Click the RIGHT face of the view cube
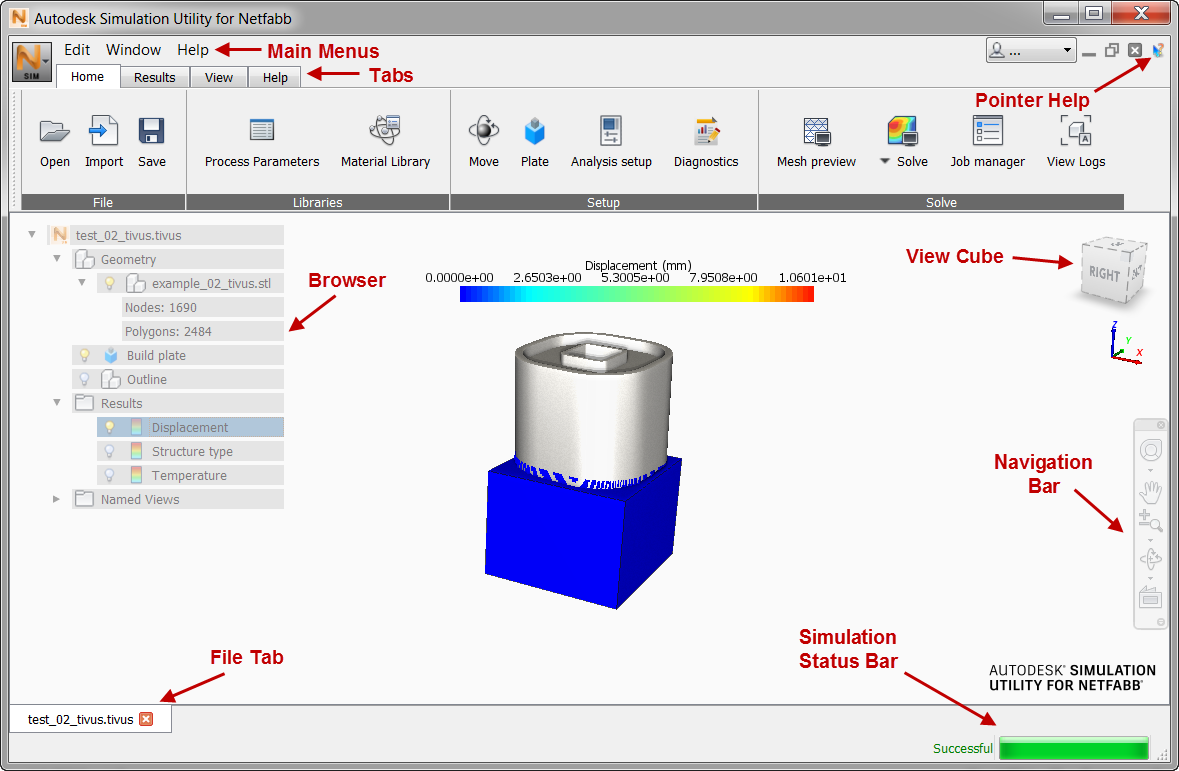The height and width of the screenshot is (771, 1179). [x=1104, y=274]
